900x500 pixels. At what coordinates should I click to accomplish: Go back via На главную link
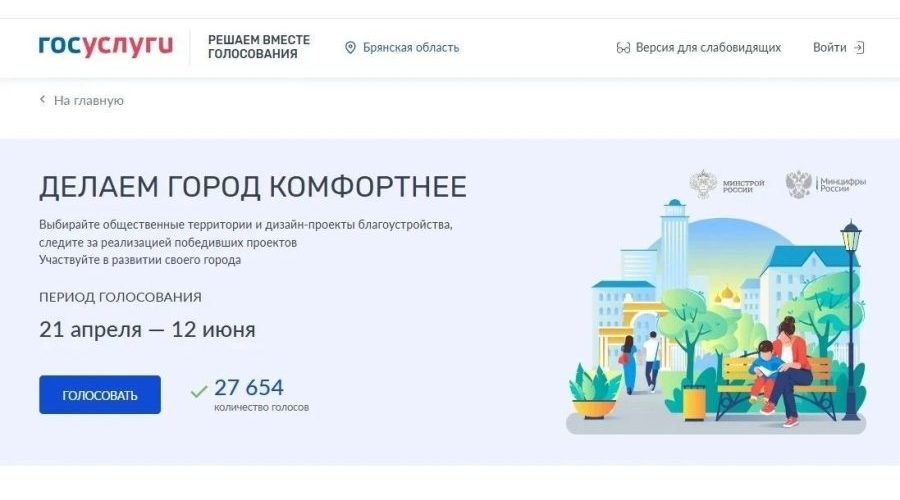click(x=88, y=100)
